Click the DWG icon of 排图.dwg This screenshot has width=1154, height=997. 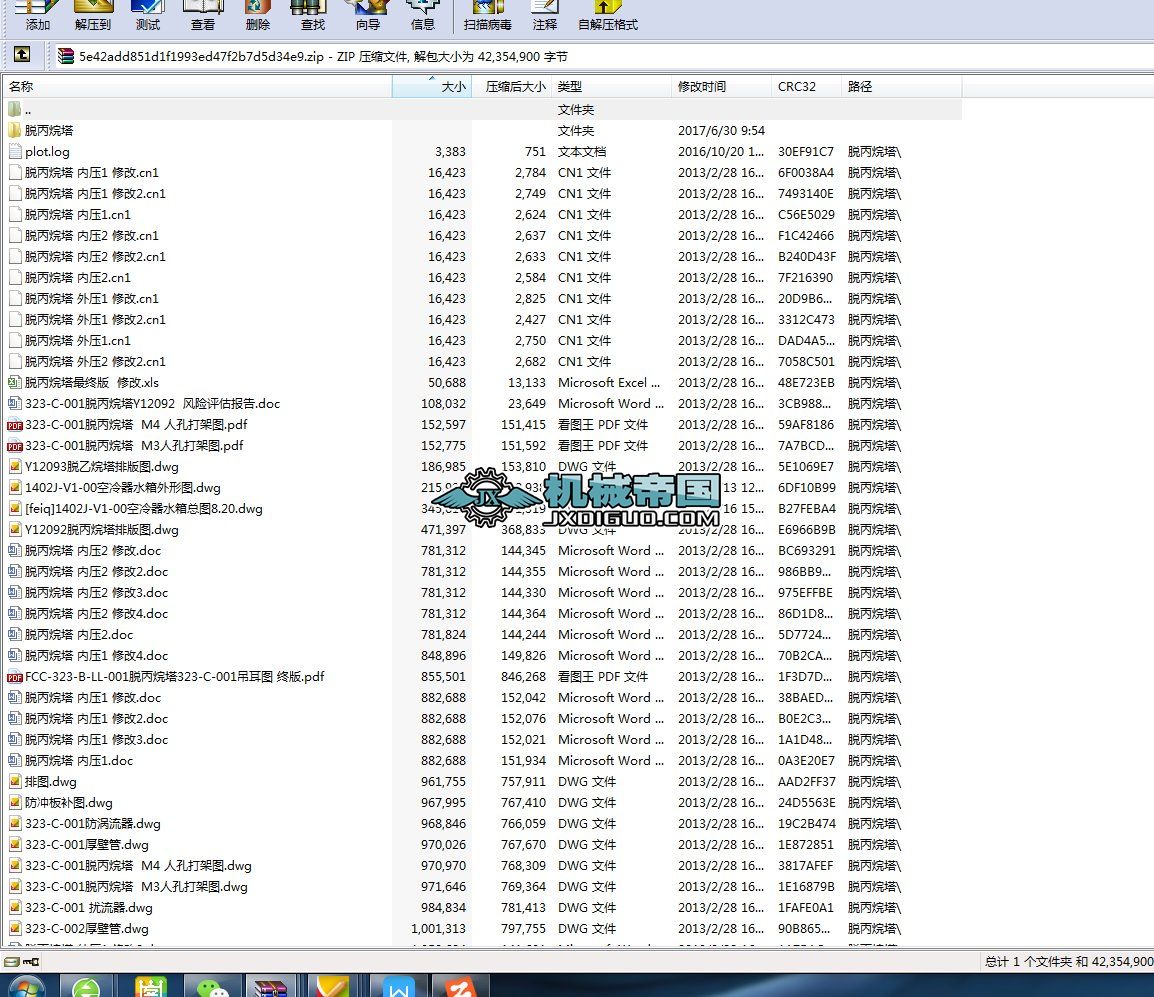15,781
